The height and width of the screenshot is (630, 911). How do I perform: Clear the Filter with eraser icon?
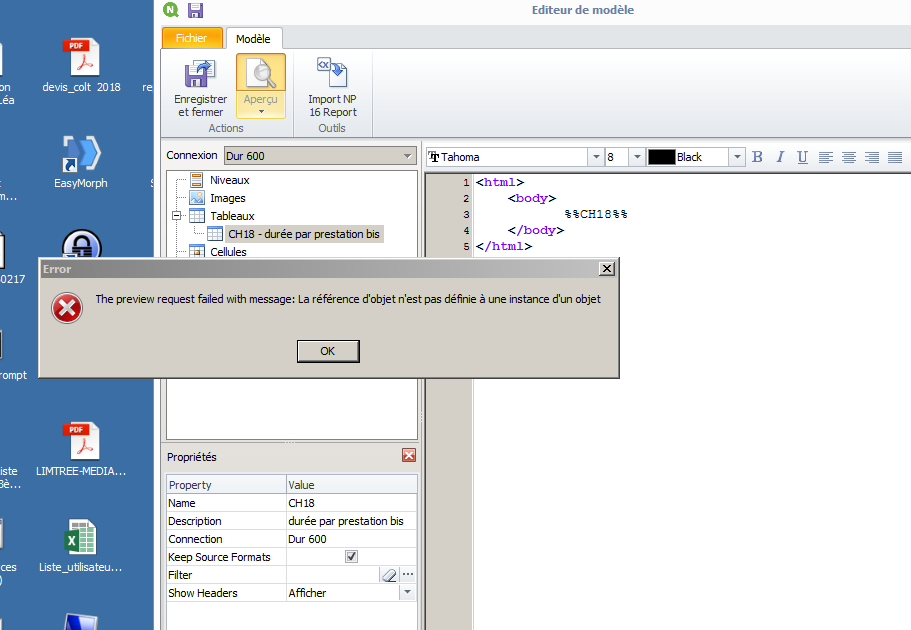click(389, 575)
